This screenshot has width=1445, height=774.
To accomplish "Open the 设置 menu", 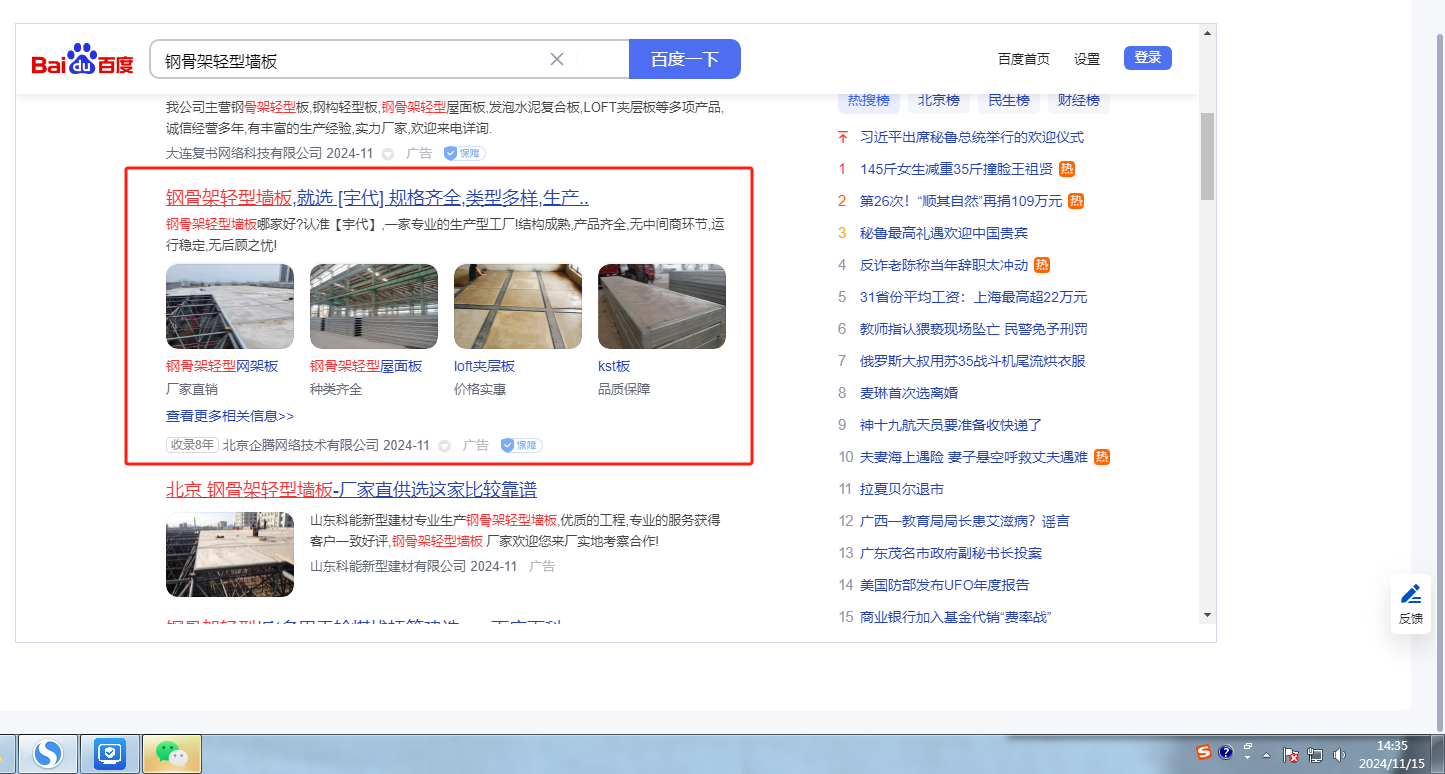I will [1087, 59].
